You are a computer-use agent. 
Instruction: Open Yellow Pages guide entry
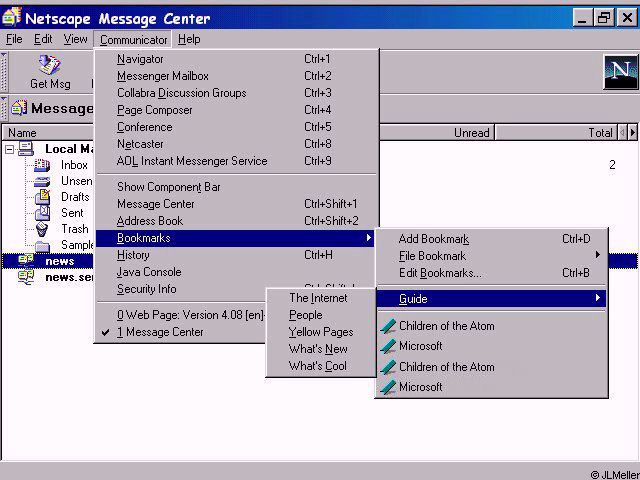pos(320,332)
